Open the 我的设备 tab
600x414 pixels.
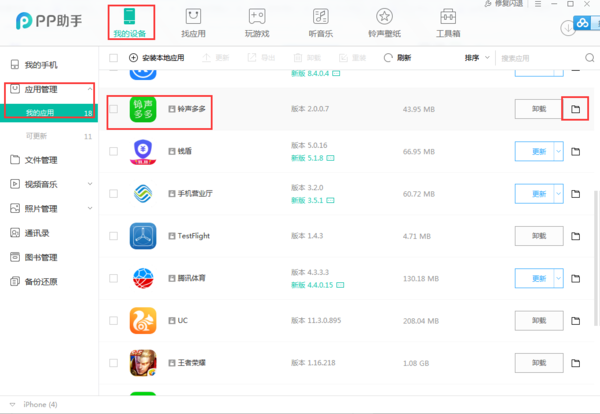tap(130, 23)
